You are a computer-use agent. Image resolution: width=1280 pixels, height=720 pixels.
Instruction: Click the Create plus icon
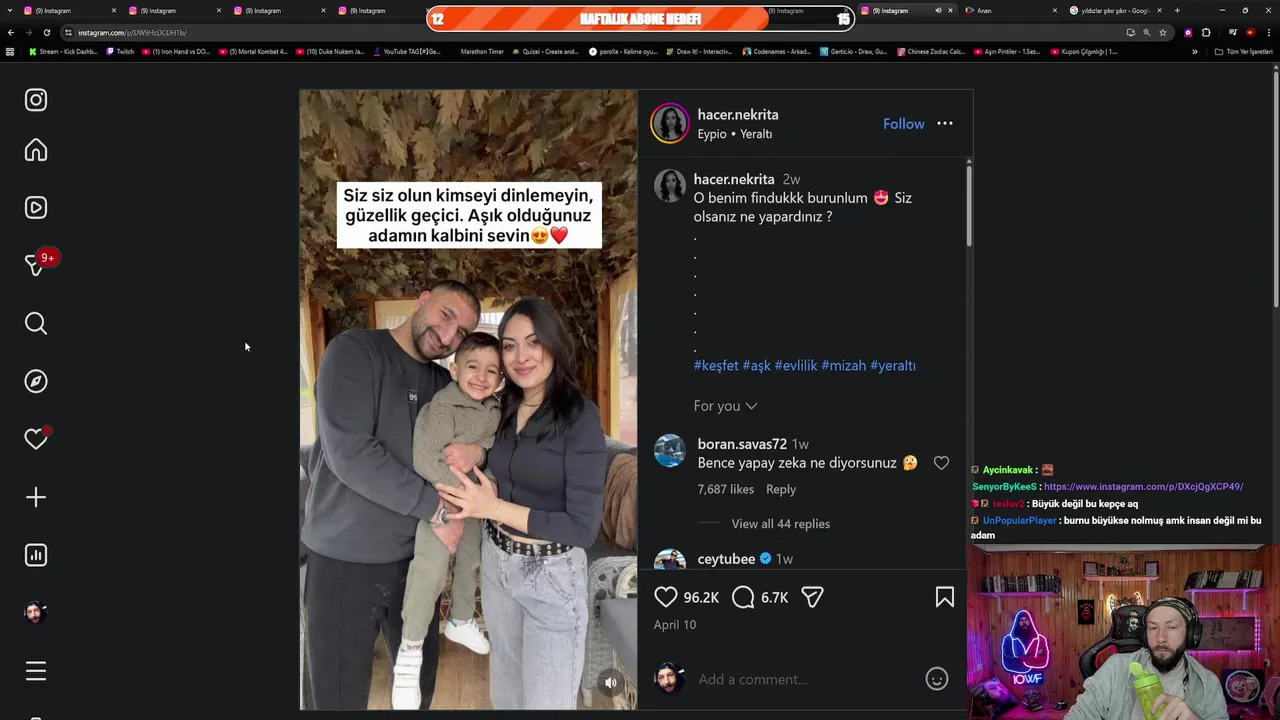[36, 497]
